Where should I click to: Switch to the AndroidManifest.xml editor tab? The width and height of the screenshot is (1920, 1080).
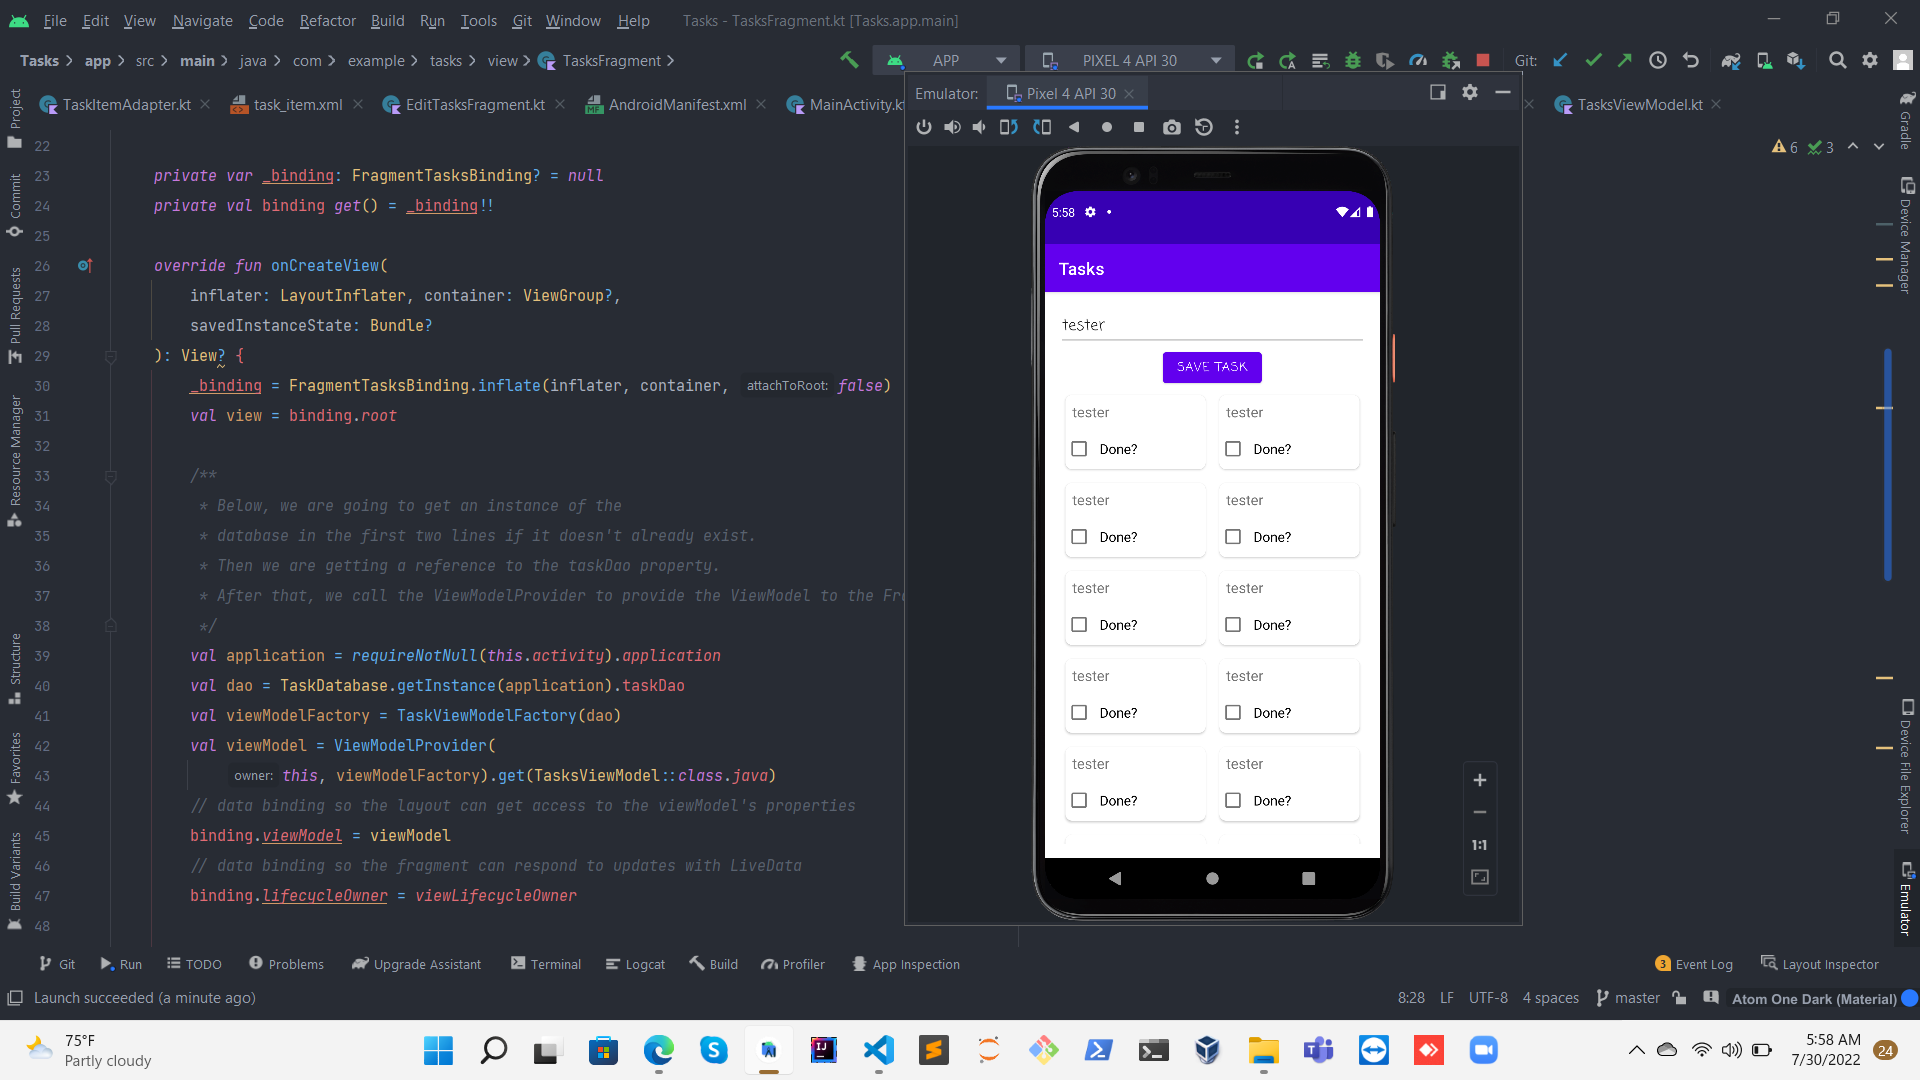(676, 104)
